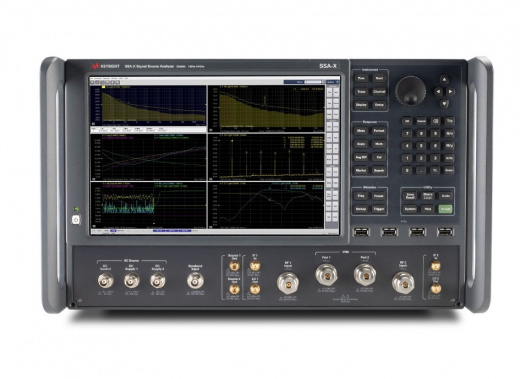Open the Help utility key

click(428, 209)
